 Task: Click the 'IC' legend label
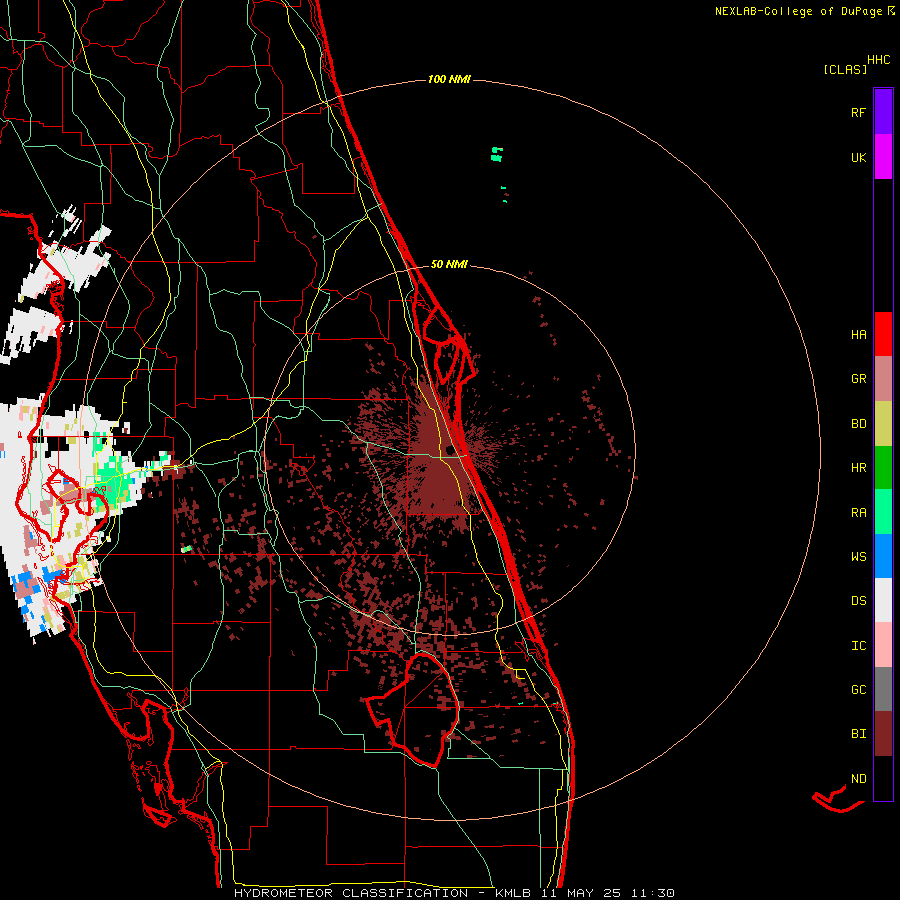[858, 646]
